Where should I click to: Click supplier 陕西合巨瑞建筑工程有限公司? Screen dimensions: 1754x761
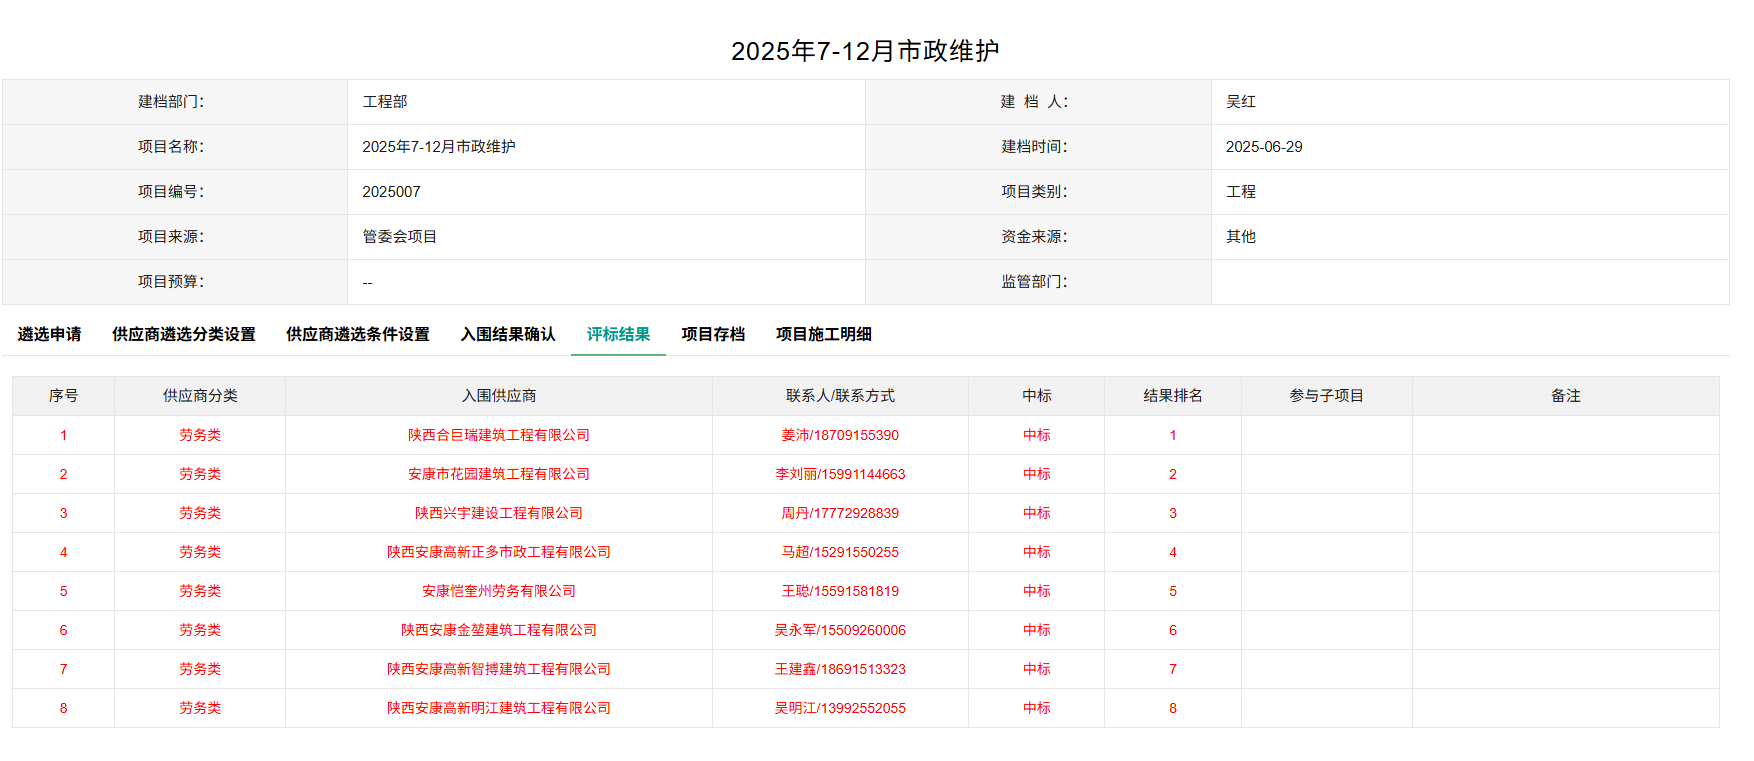coord(498,435)
